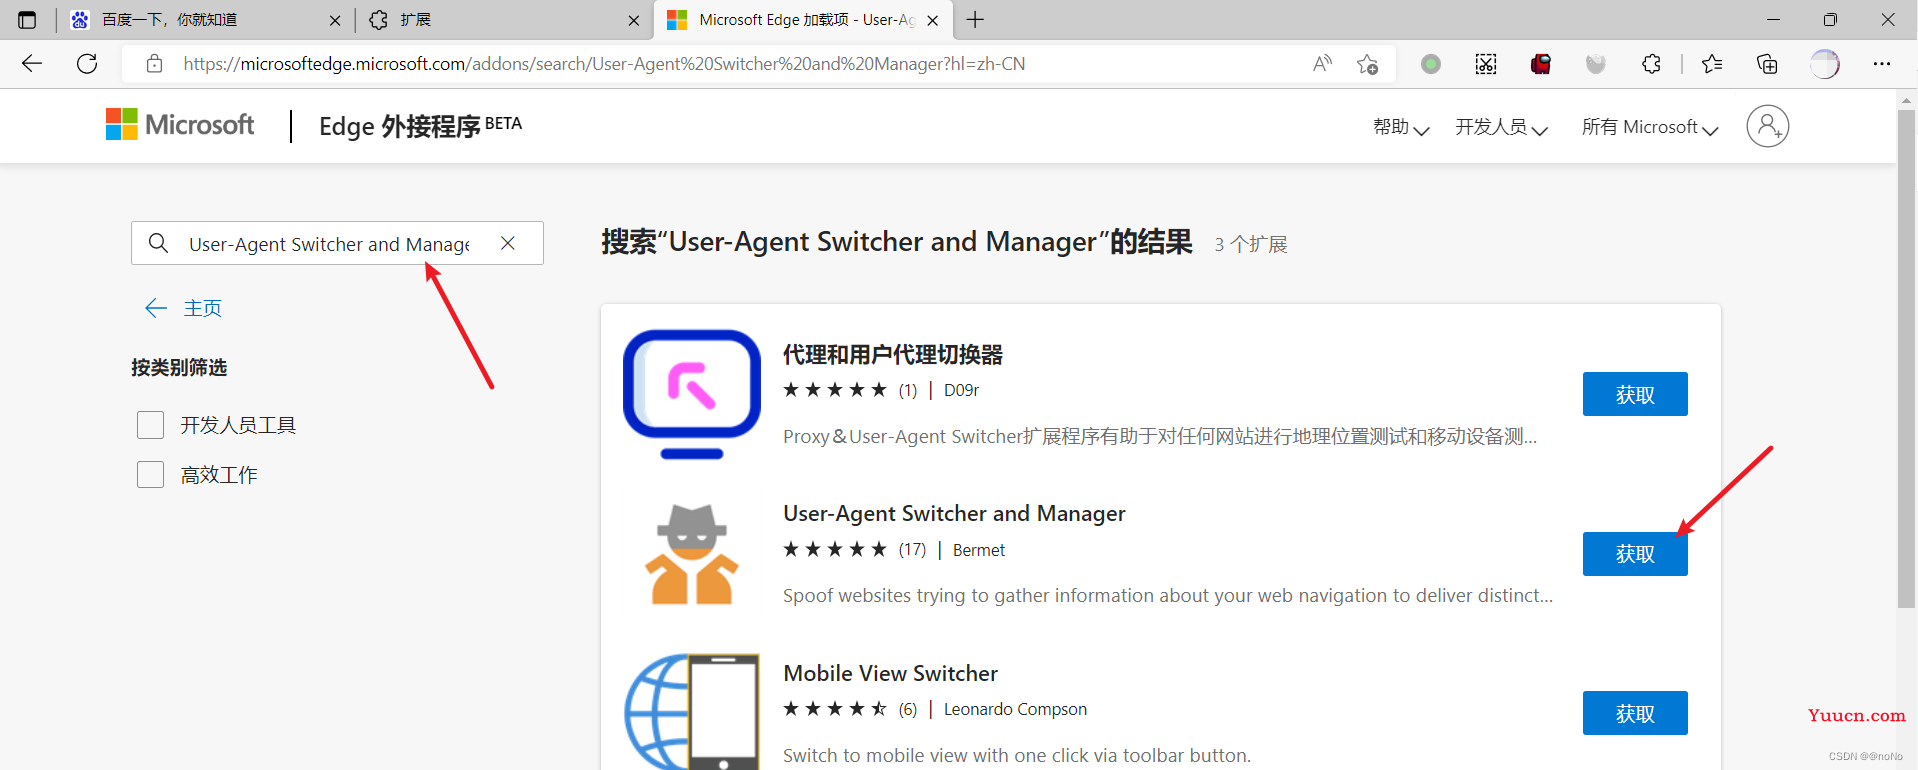Get the 代理和用户代理切换器 extension
Viewport: 1918px width, 770px height.
click(1635, 394)
